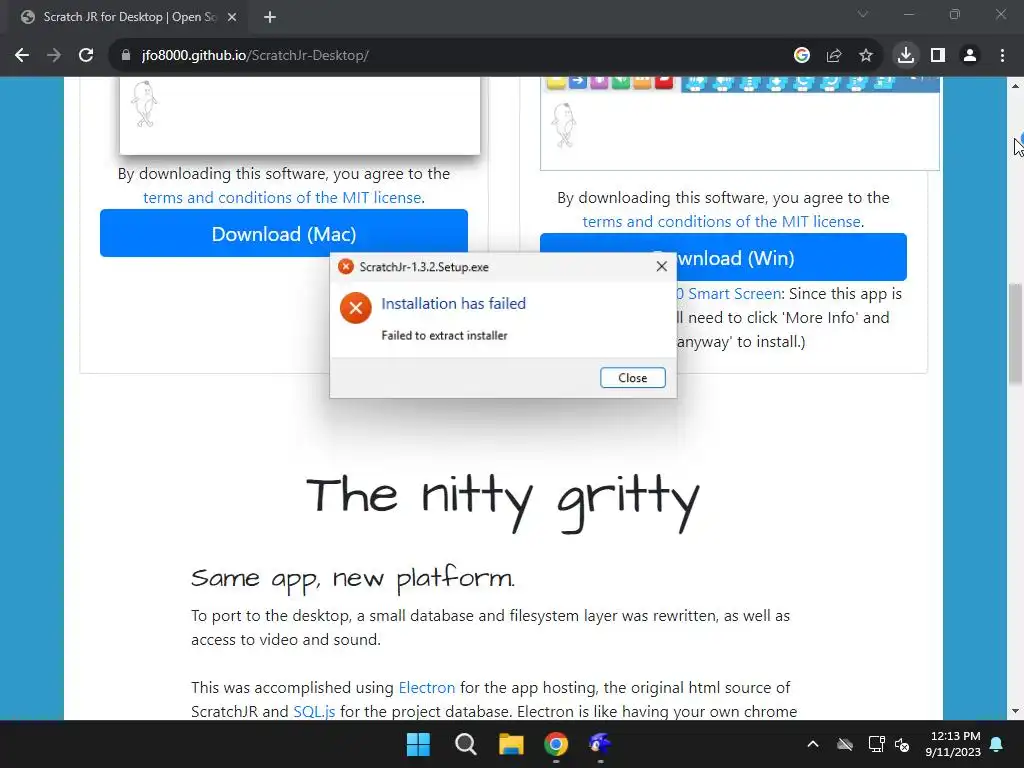This screenshot has height=768, width=1024.
Task: Click the cloud sync tray icon
Action: (844, 744)
